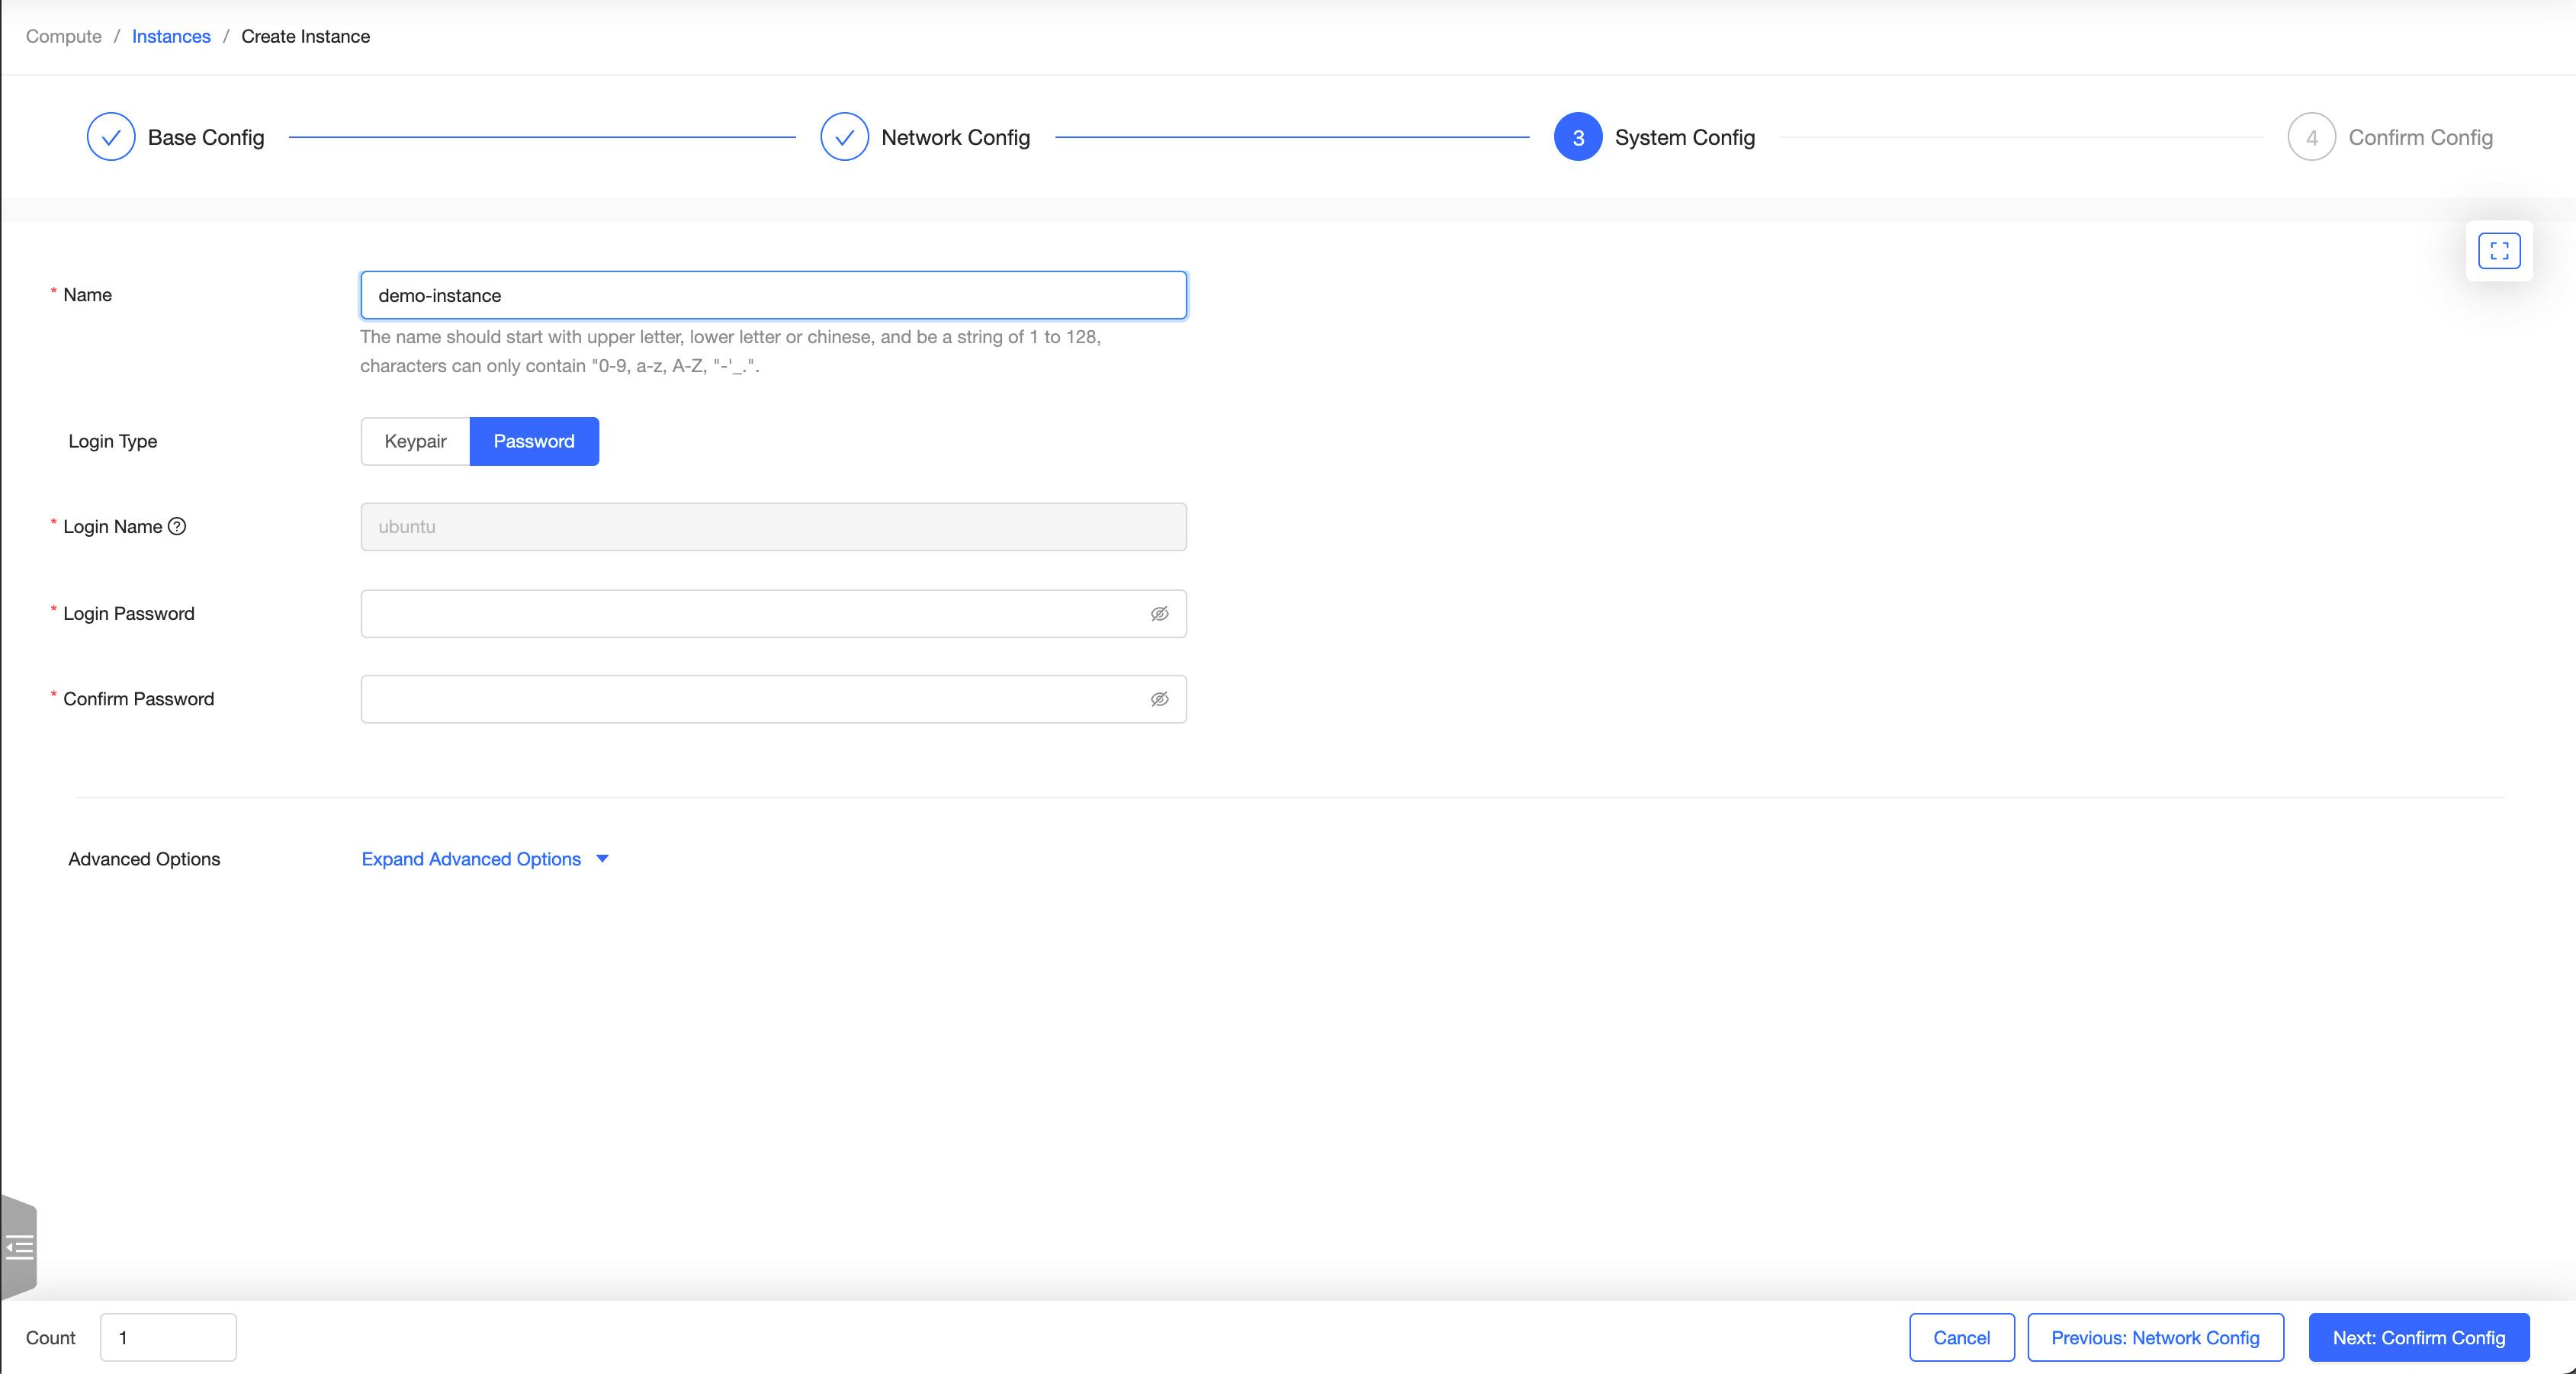Click the Count number input
Screen dimensions: 2576x1374
click(x=168, y=1337)
